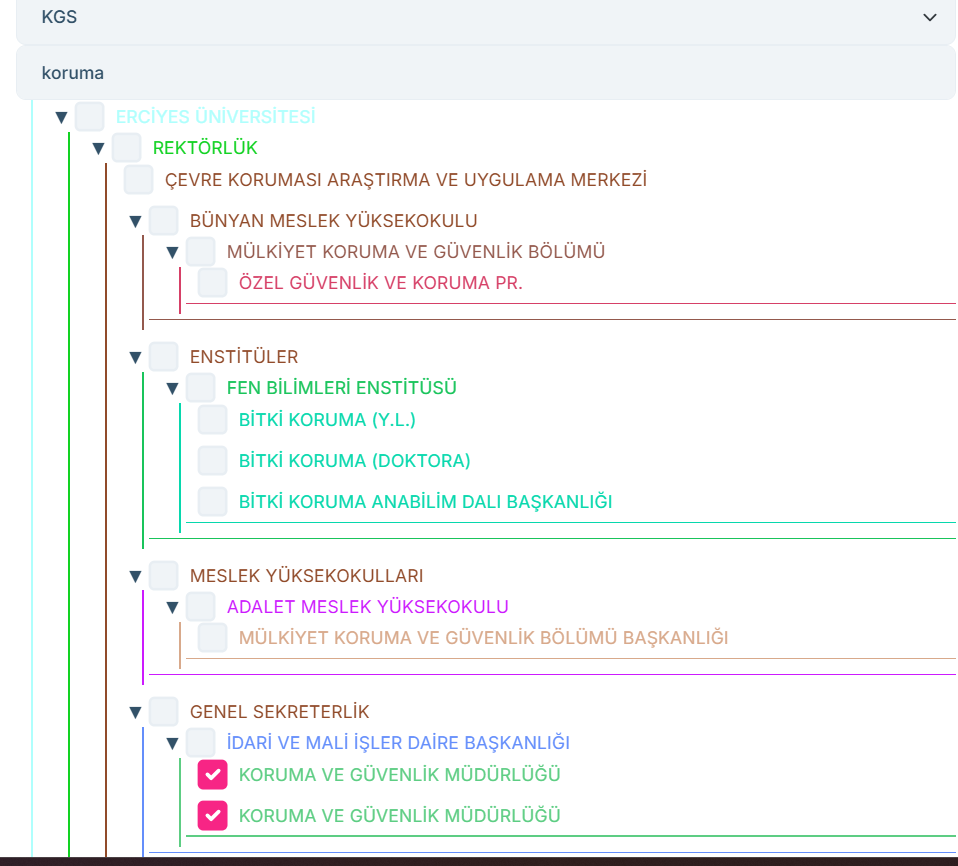Enable the BİTKİ KORUMA (DOKTORA) checkbox
Image resolution: width=958 pixels, height=866 pixels.
212,461
